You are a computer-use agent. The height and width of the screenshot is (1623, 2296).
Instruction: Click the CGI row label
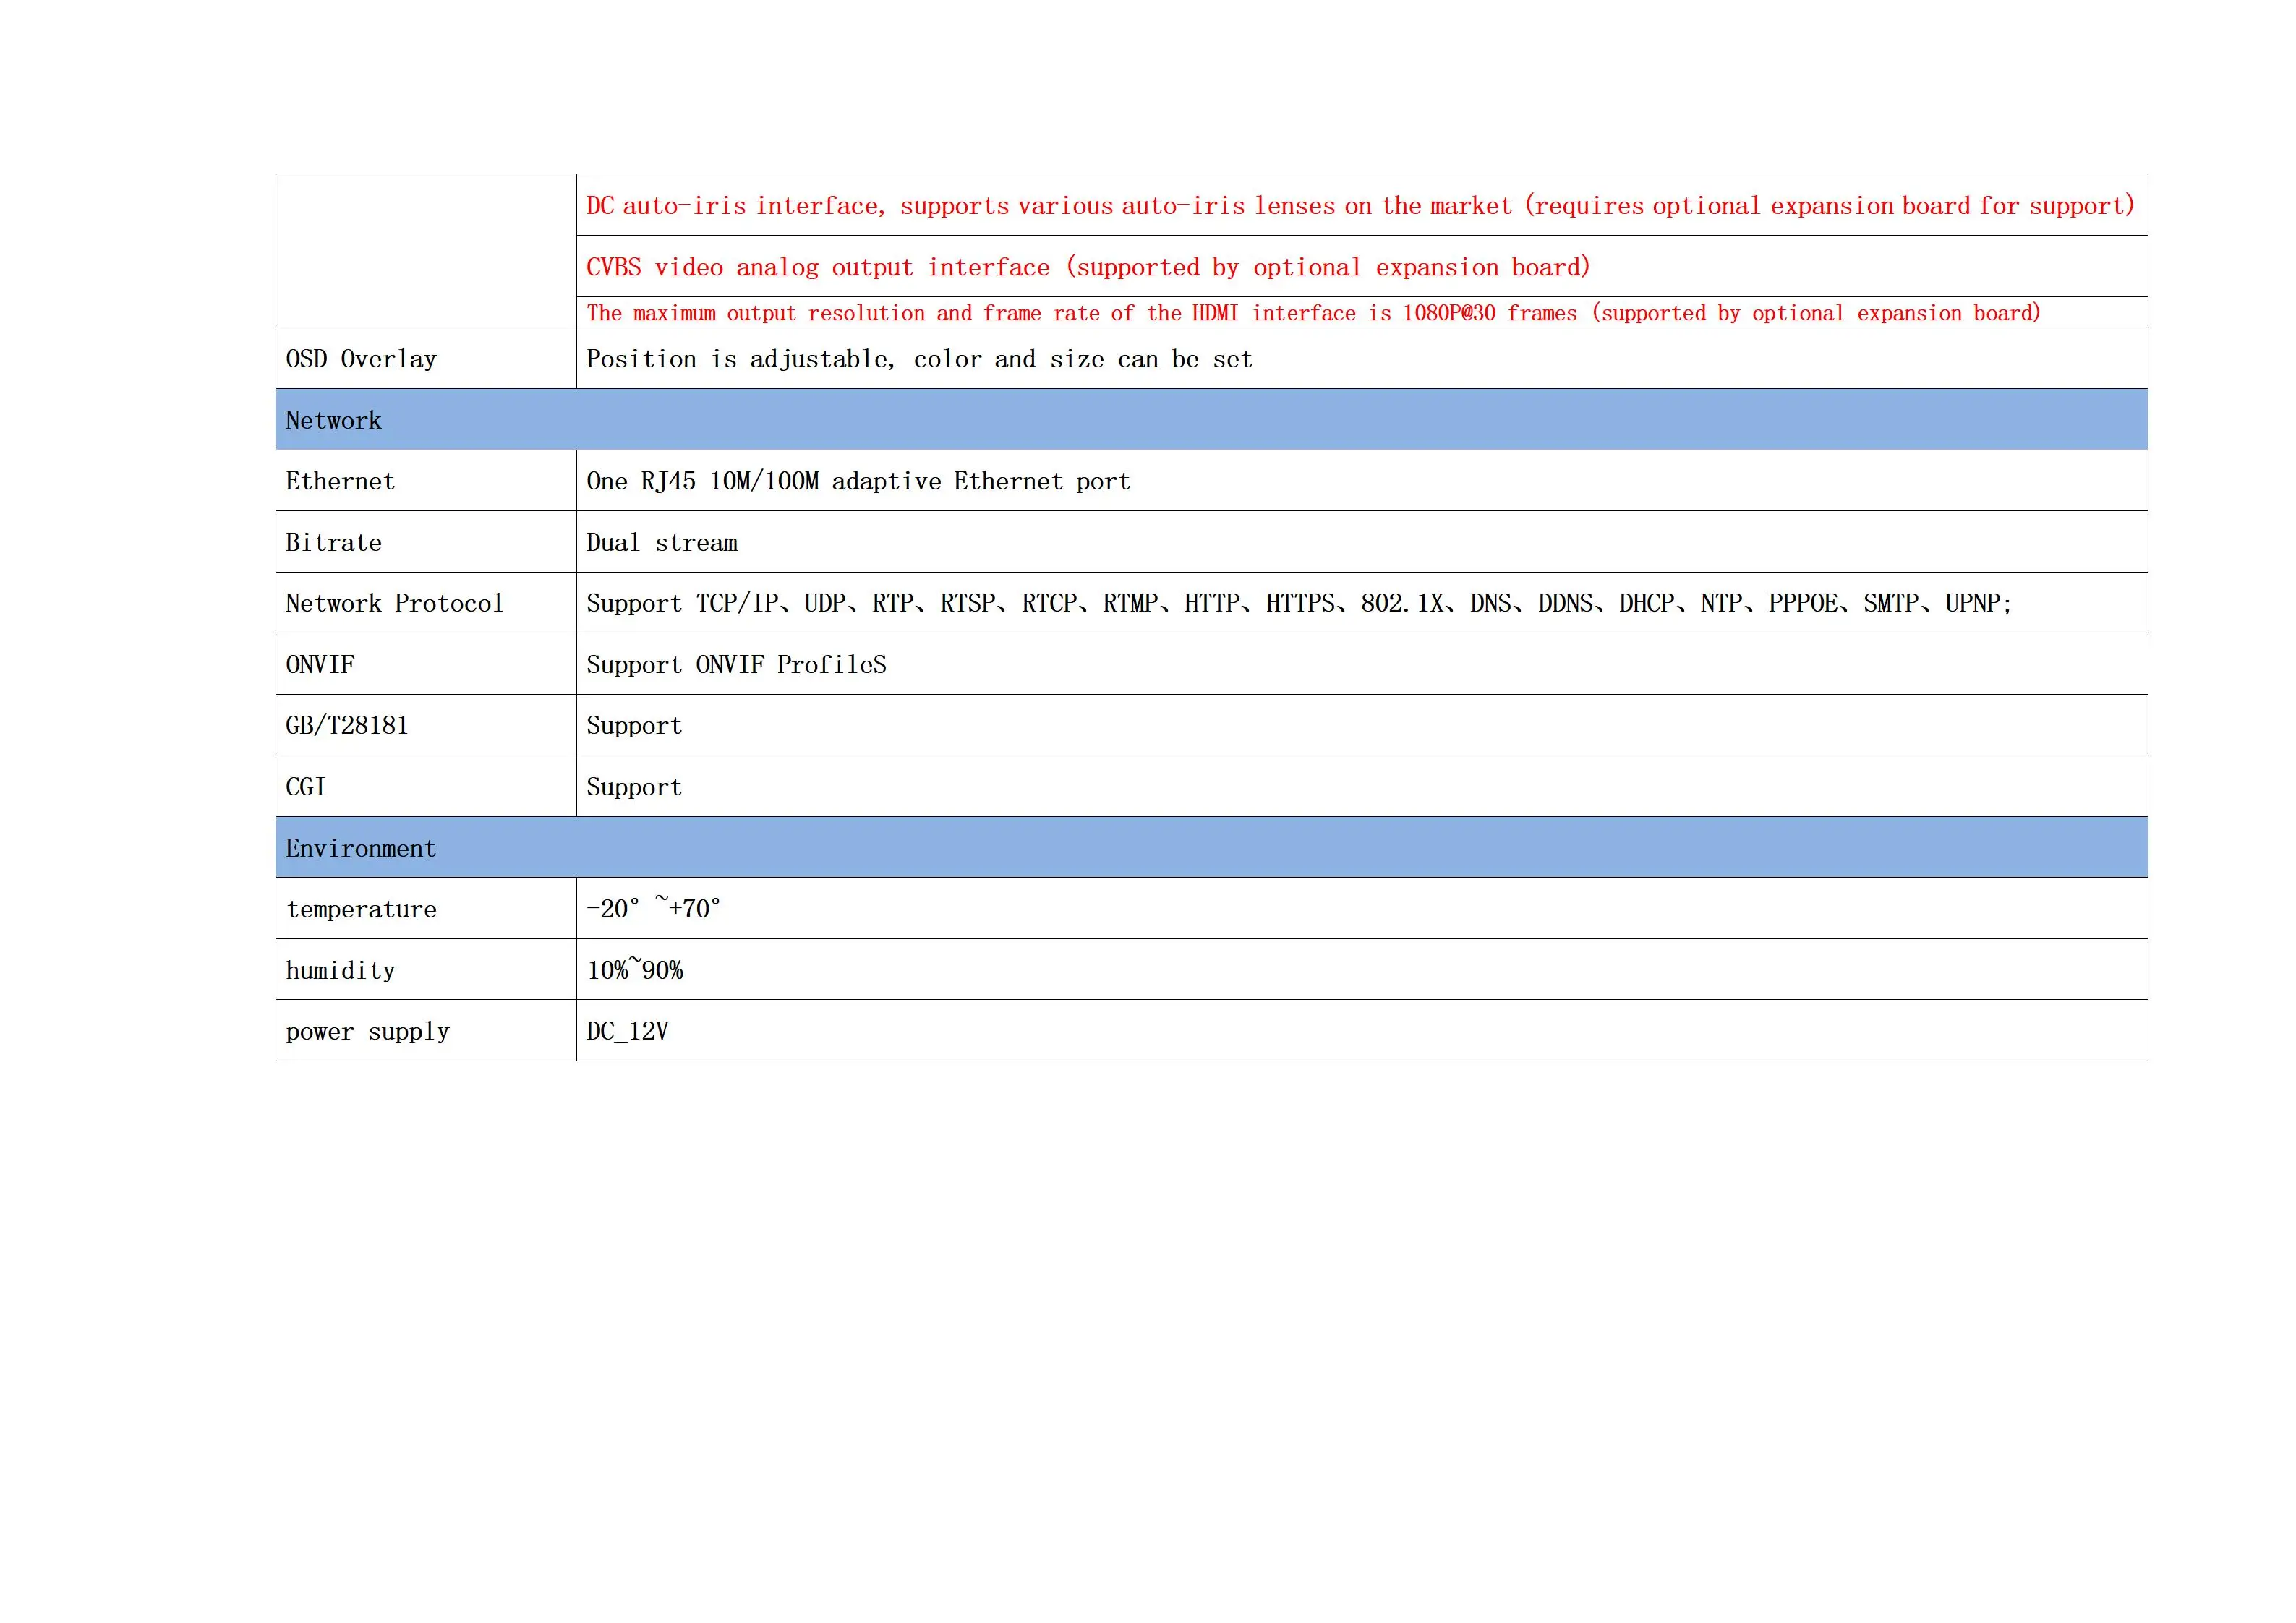pos(306,787)
